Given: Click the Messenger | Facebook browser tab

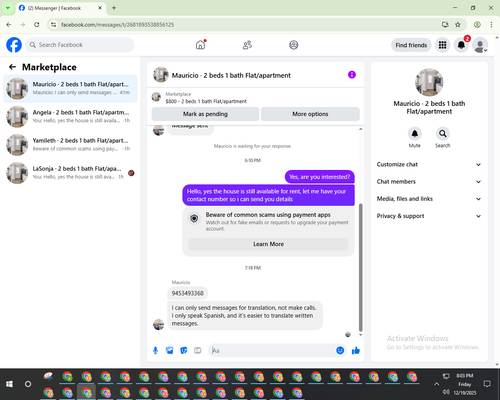Looking at the screenshot, I should [60, 8].
